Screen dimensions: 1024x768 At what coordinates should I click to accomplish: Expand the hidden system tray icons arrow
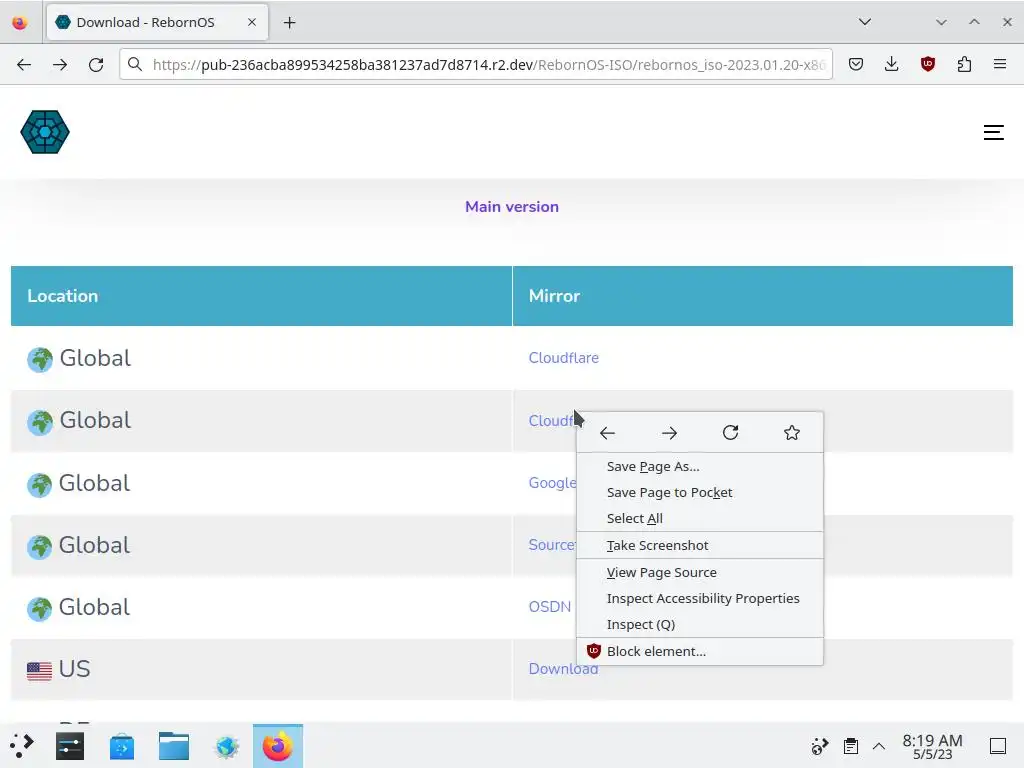(x=879, y=746)
